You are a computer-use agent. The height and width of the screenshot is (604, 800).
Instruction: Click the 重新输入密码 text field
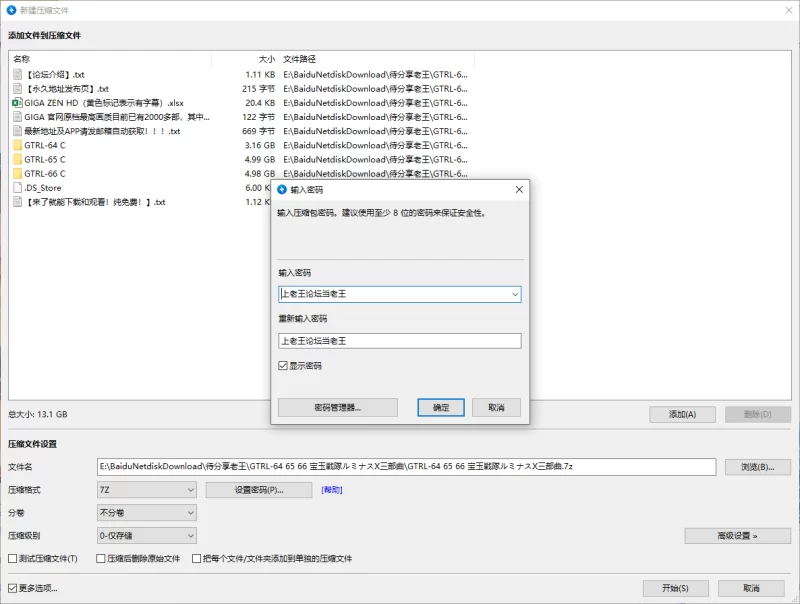tap(400, 341)
